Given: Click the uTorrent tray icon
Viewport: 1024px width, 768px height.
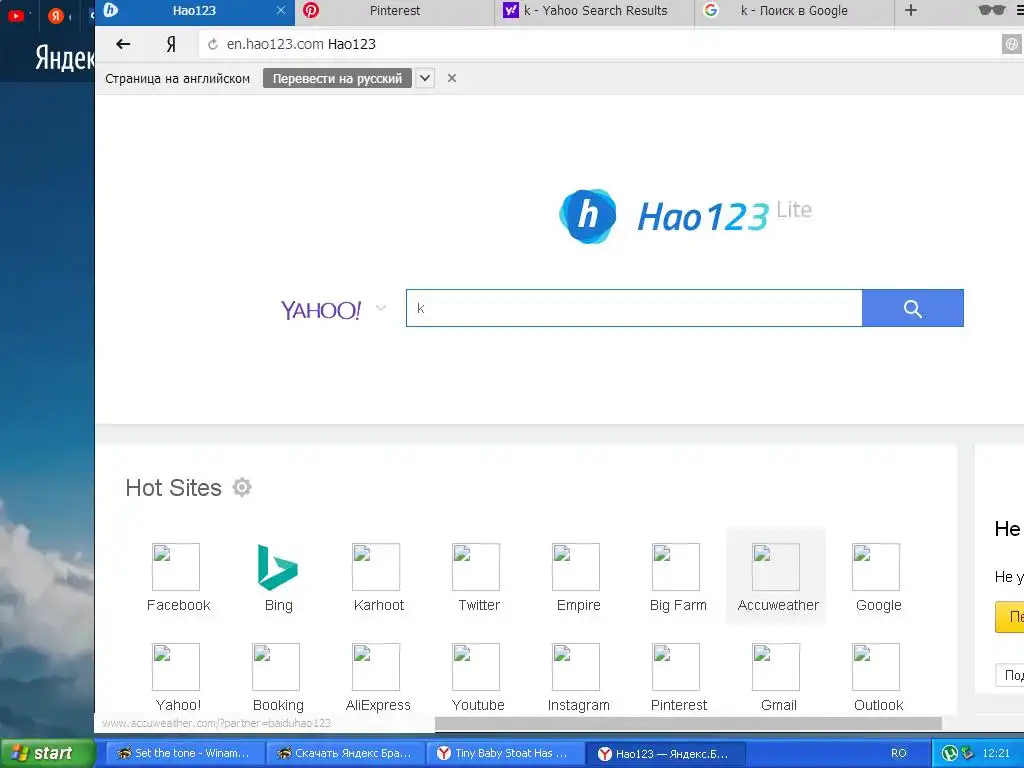Looking at the screenshot, I should point(949,753).
